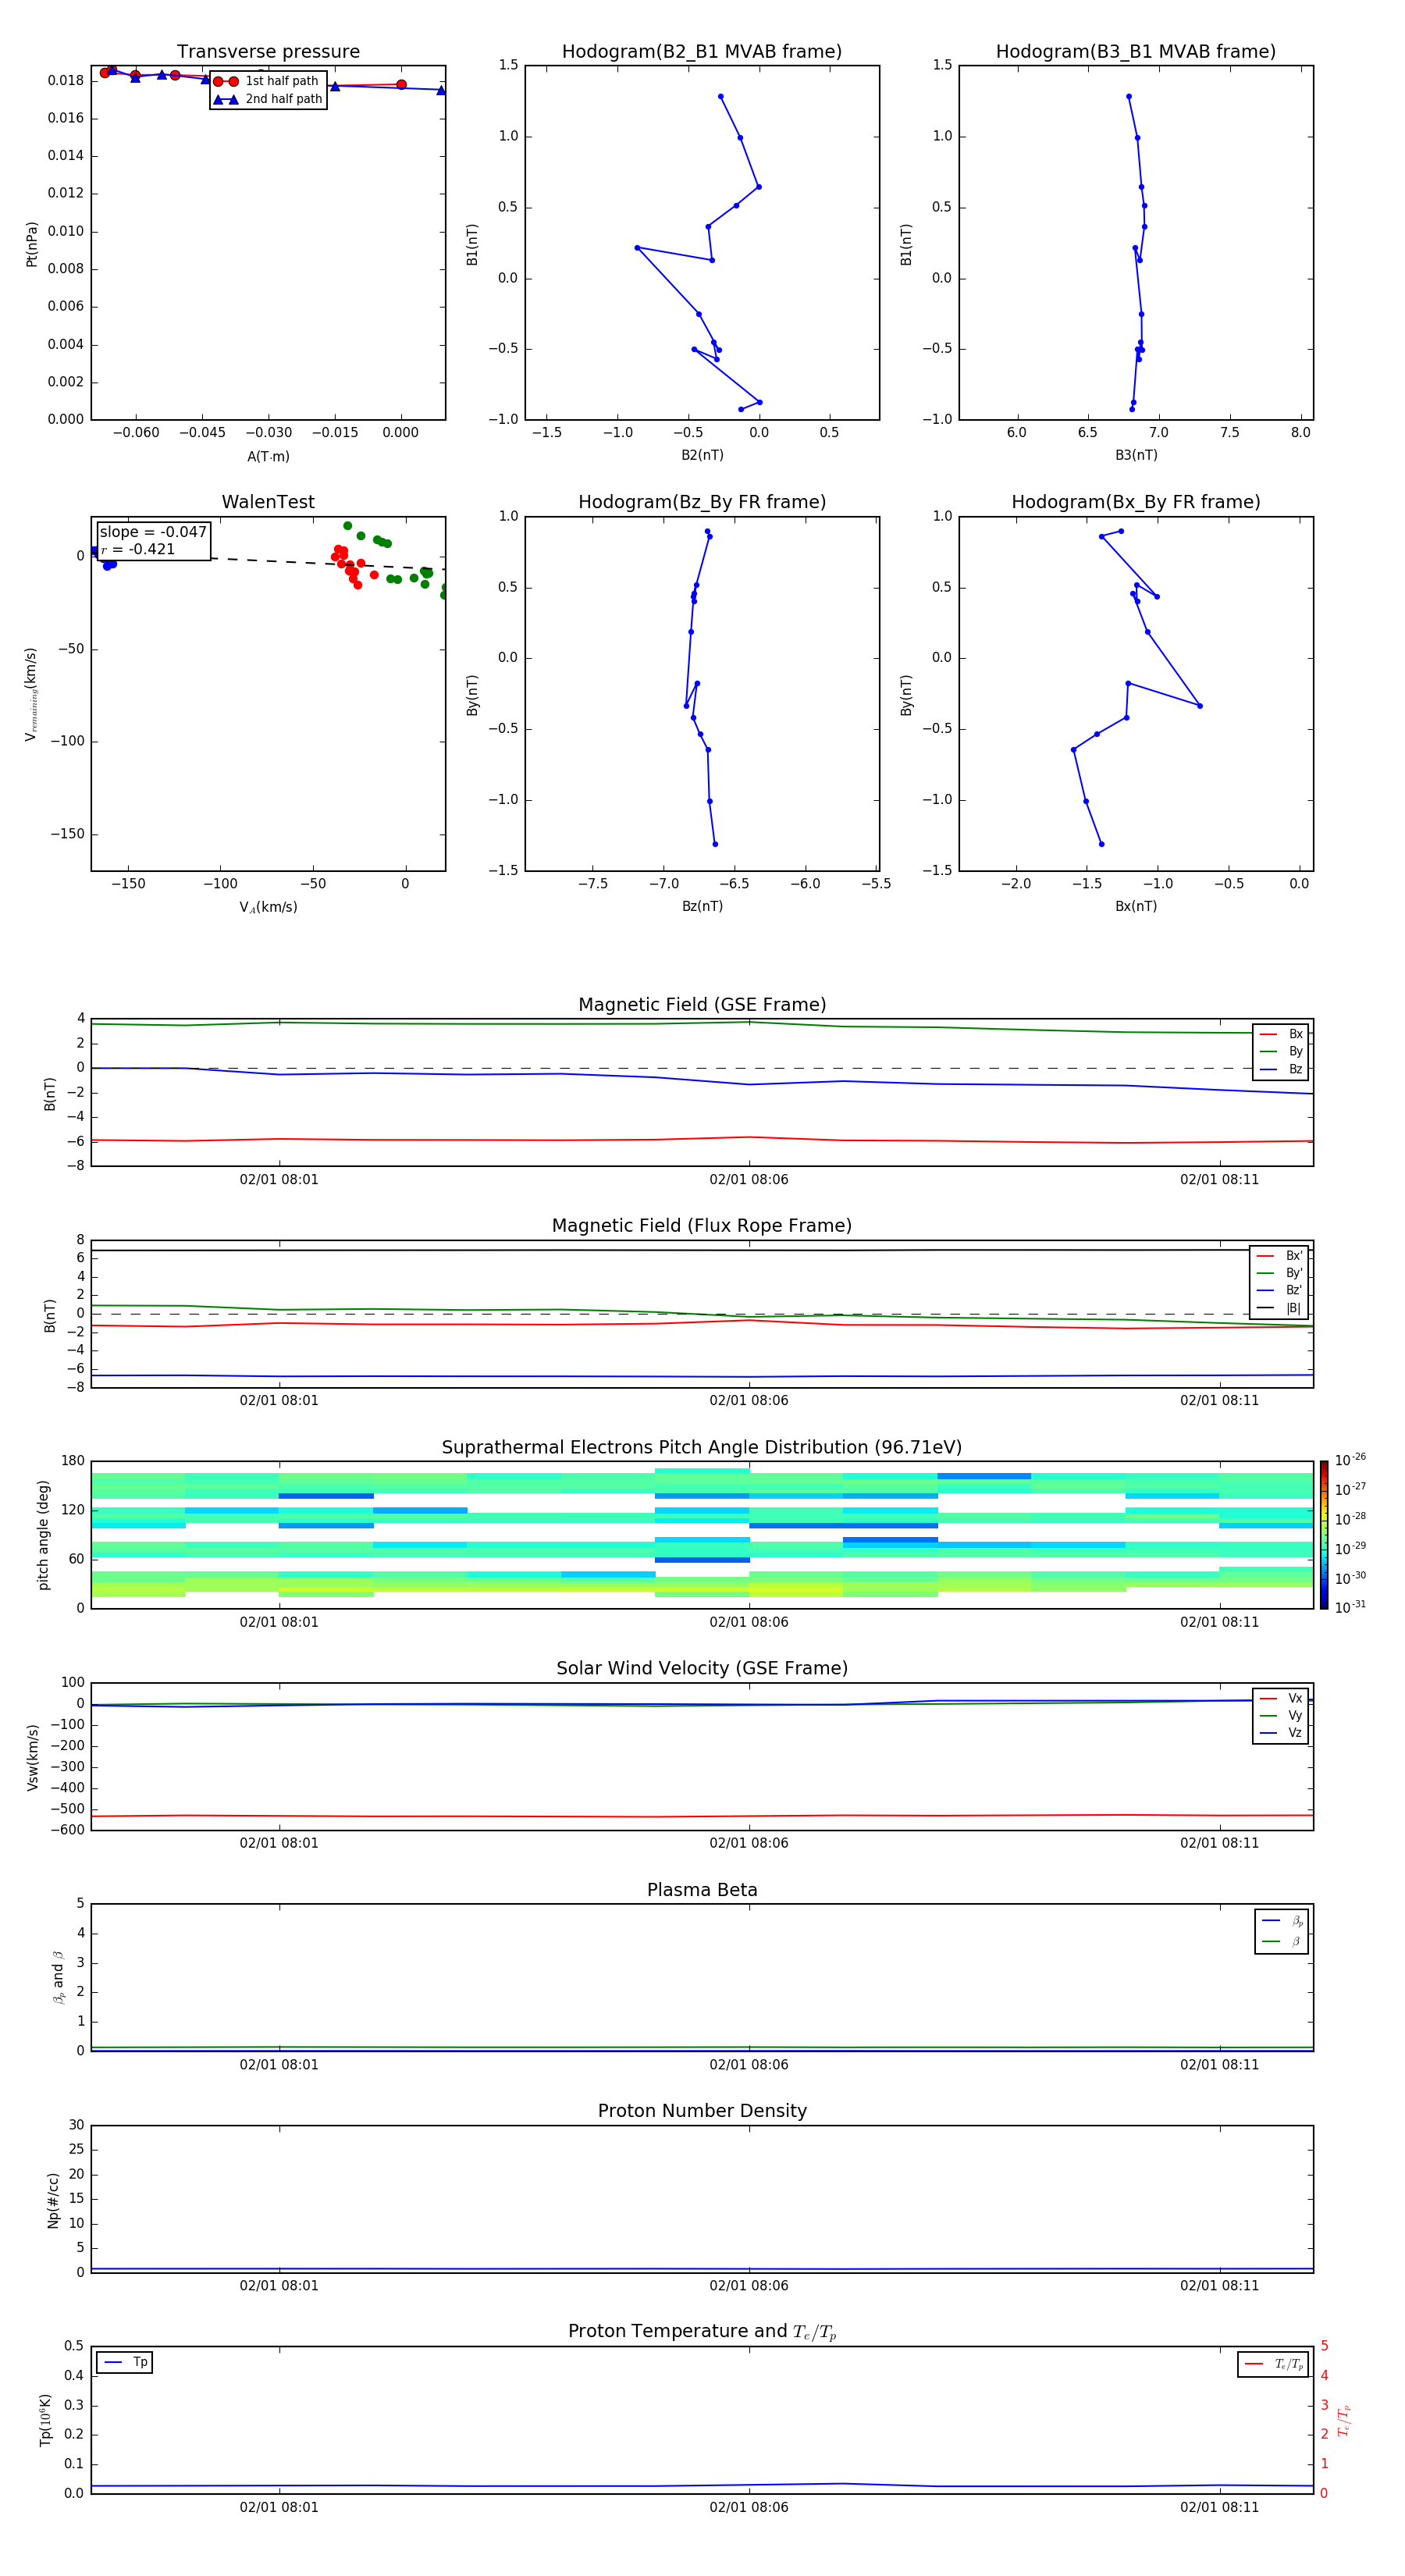The image size is (1405, 2576).
Task: Click the 'Plasma Beta' plot title
Action: pyautogui.click(x=702, y=1890)
